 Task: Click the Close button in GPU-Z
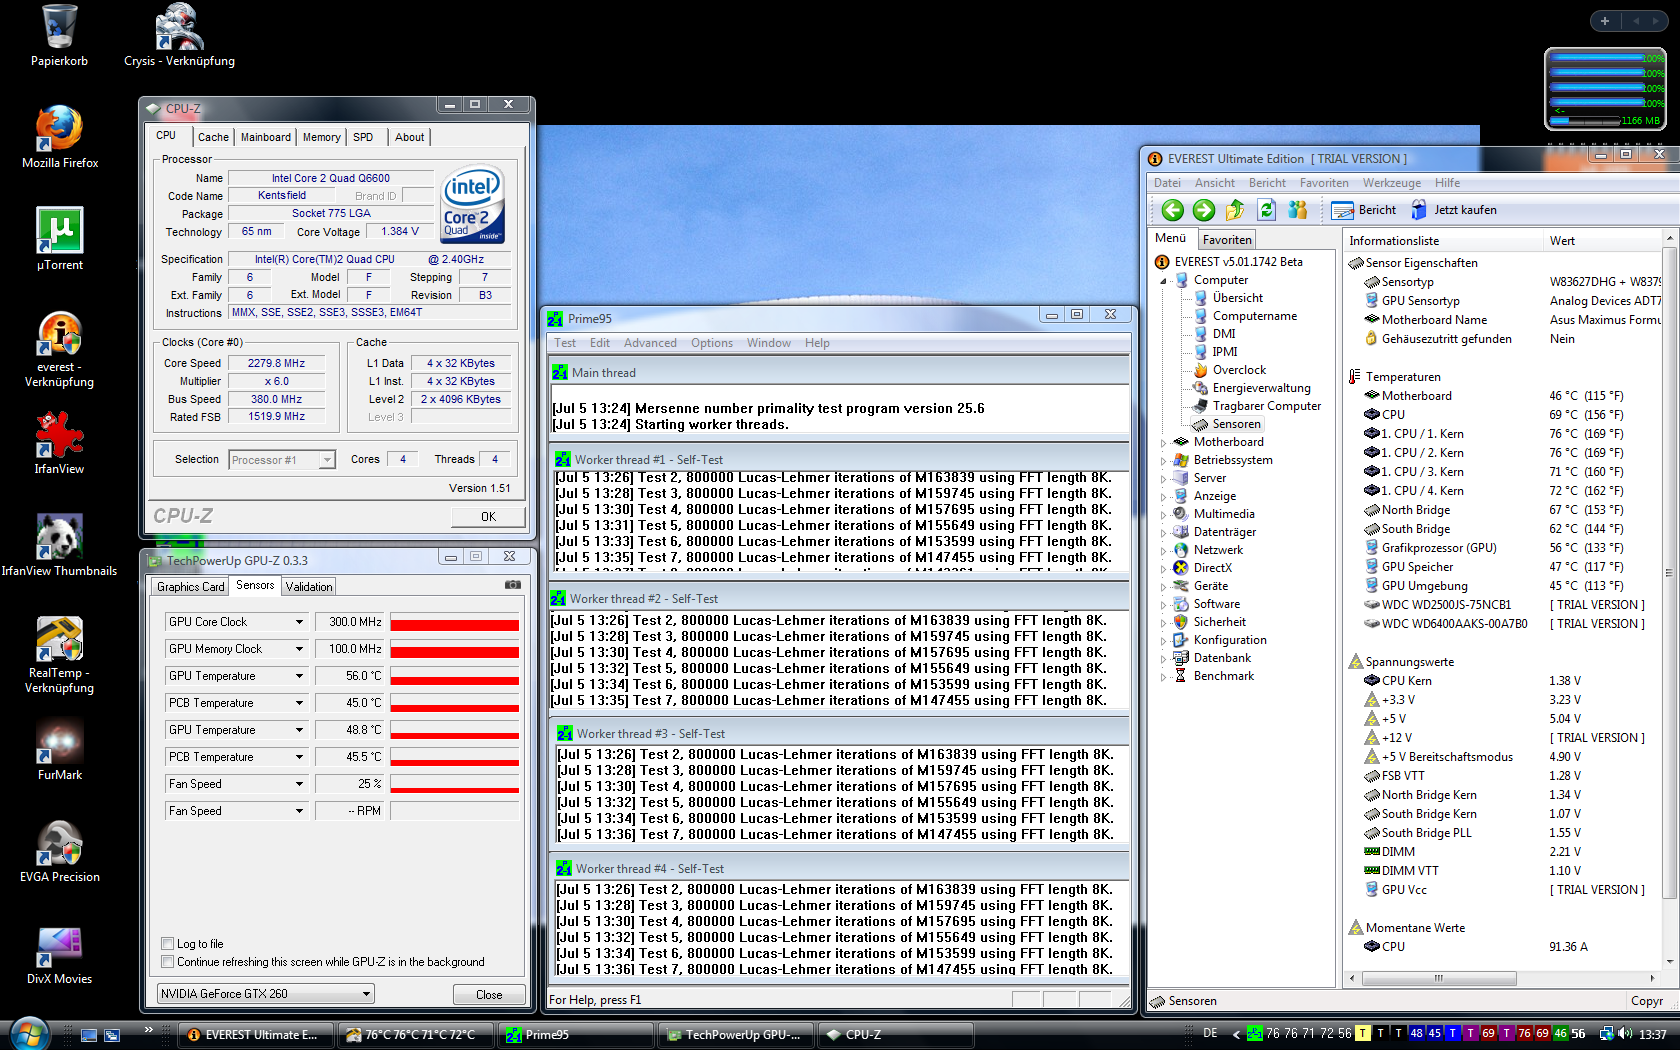tap(489, 994)
